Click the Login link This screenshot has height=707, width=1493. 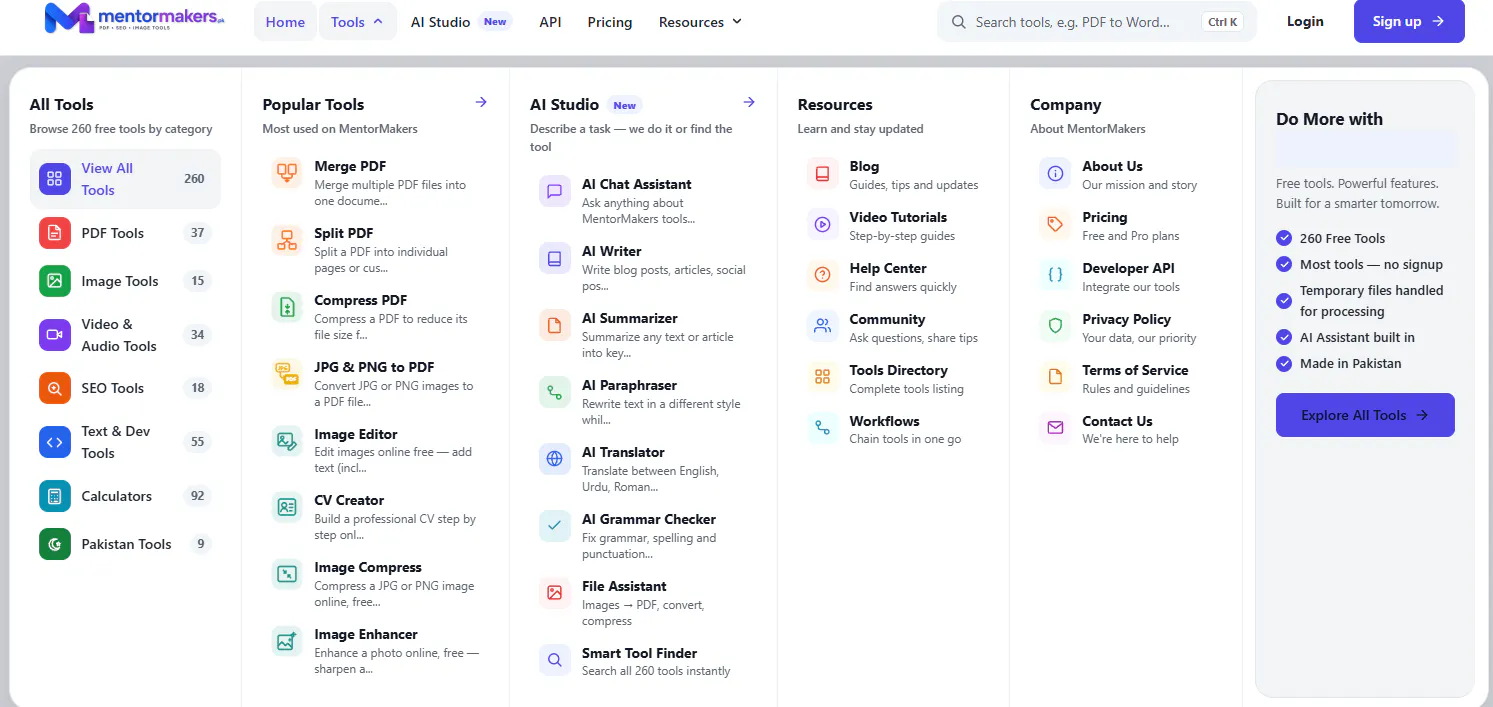point(1305,21)
